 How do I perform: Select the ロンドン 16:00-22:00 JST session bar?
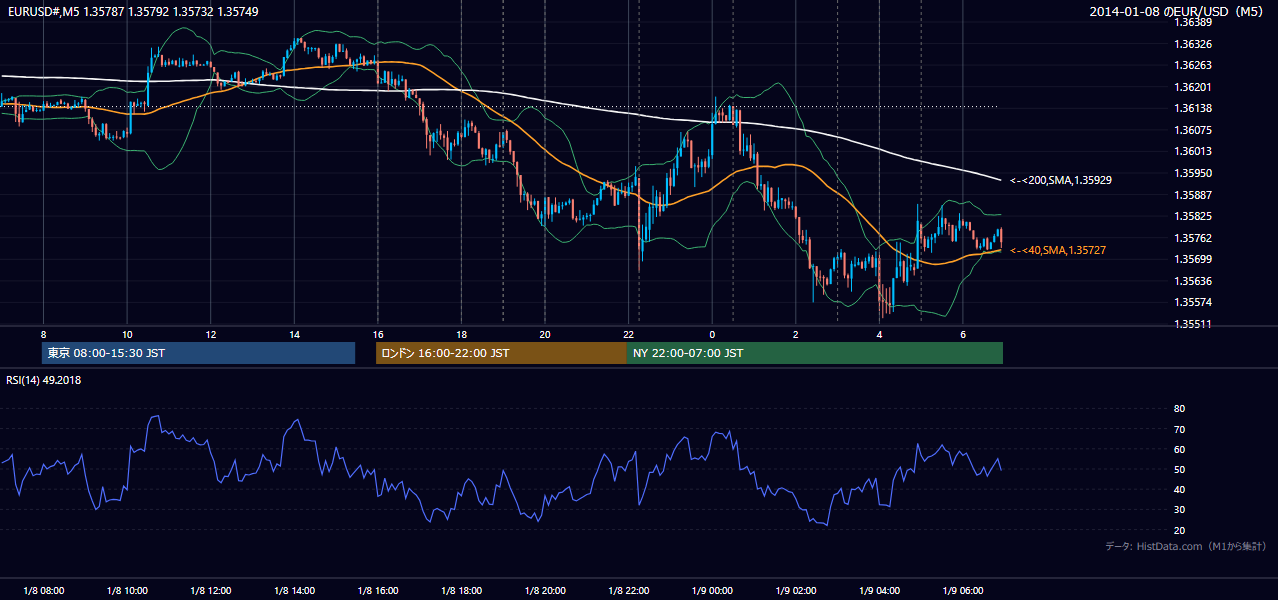pyautogui.click(x=501, y=353)
